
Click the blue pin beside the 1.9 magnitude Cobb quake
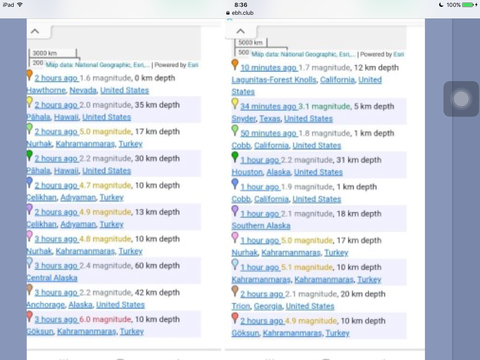(x=235, y=184)
